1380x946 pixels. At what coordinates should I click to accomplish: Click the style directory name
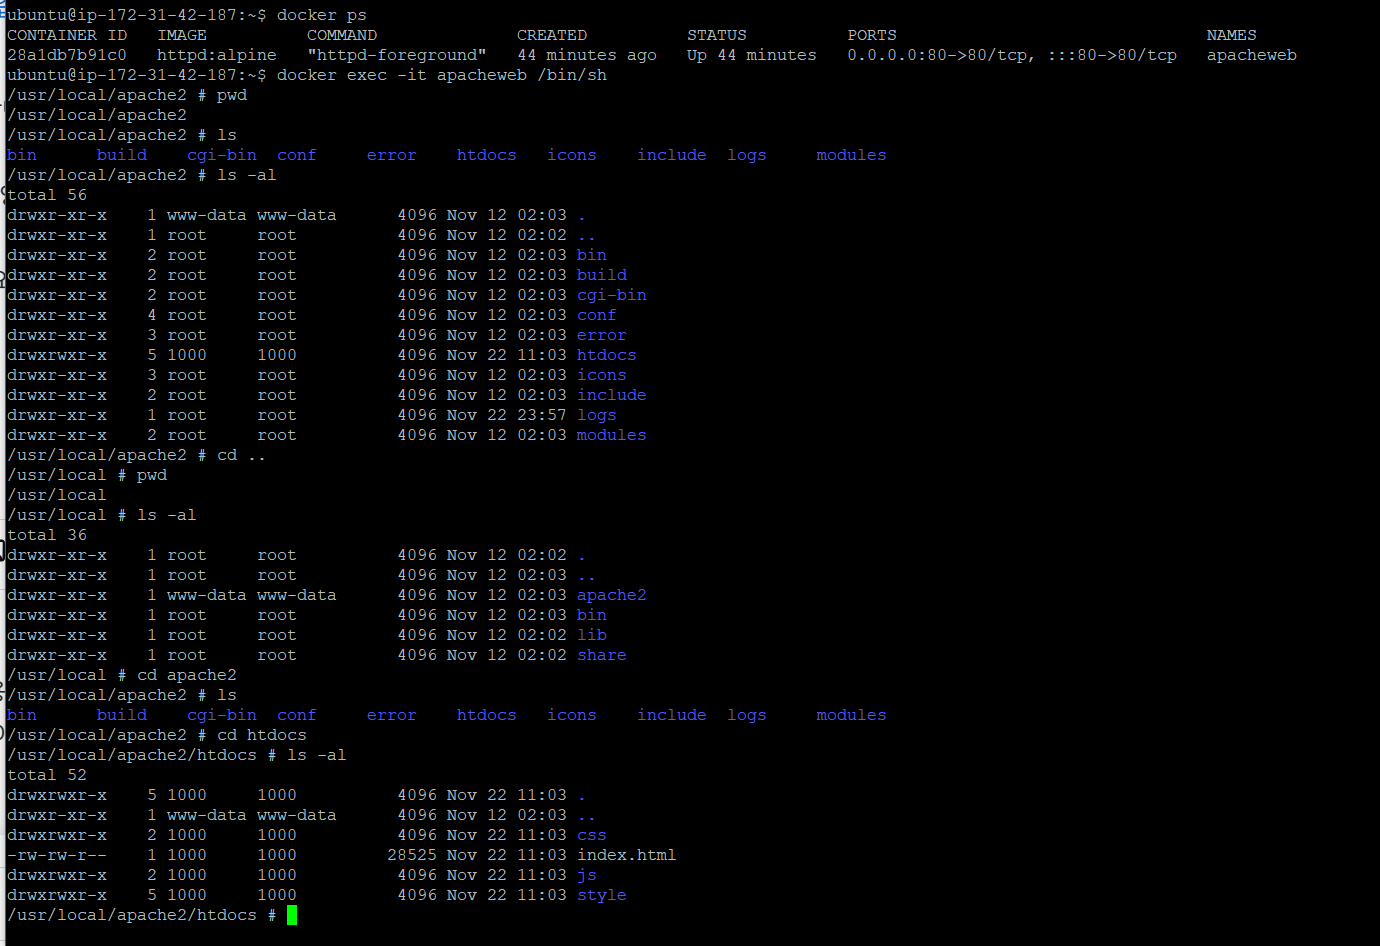pos(602,895)
